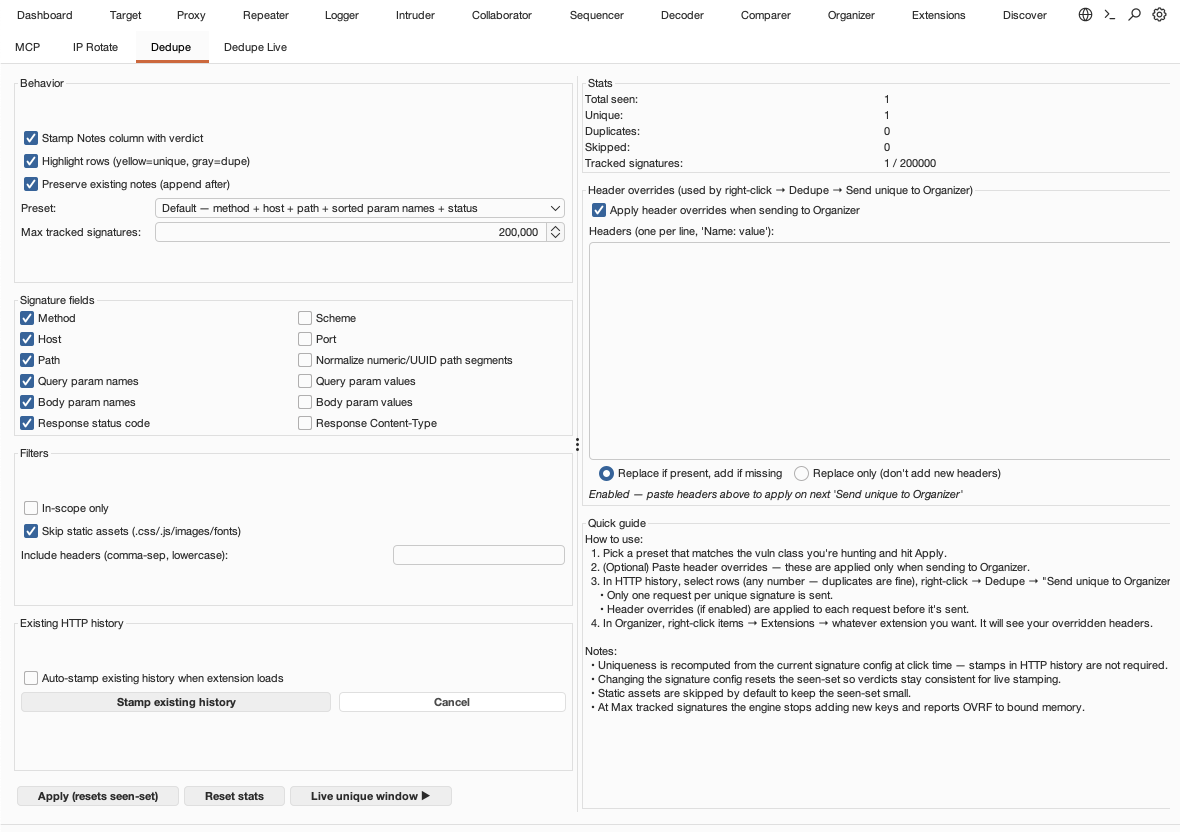
Task: Switch to the IP Rotate sub-tab
Action: tap(96, 47)
